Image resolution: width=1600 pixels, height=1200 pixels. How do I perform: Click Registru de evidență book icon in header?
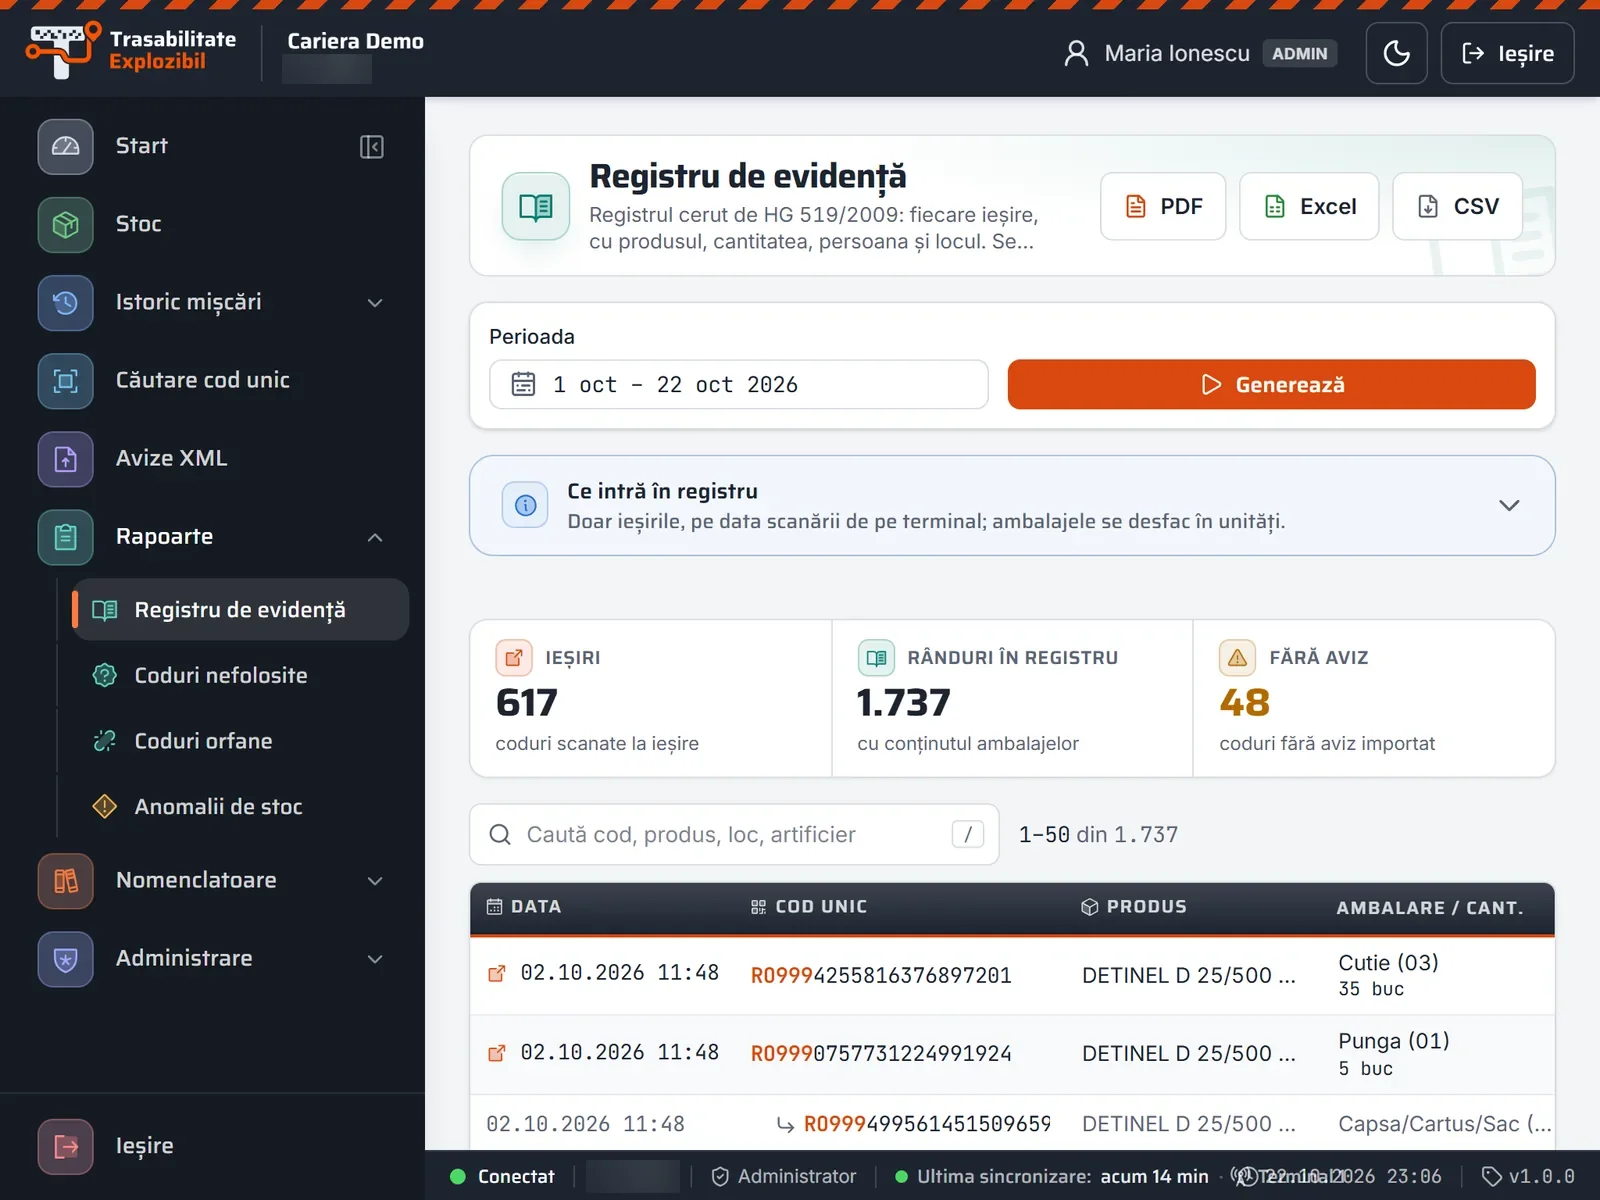pos(536,207)
